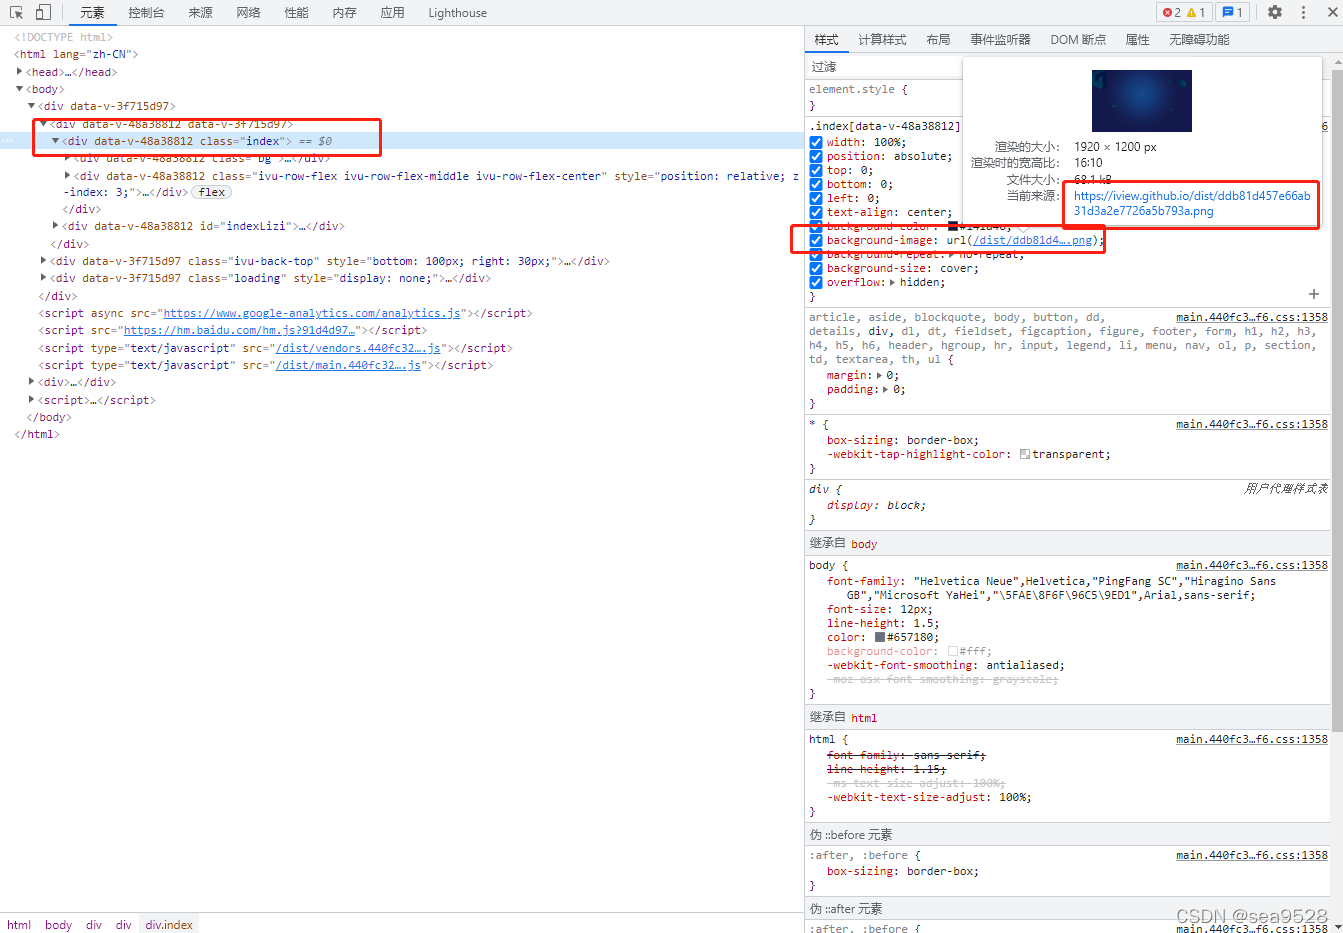Image resolution: width=1343 pixels, height=933 pixels.
Task: Expand the overflow shorthand triangle
Action: 892,282
